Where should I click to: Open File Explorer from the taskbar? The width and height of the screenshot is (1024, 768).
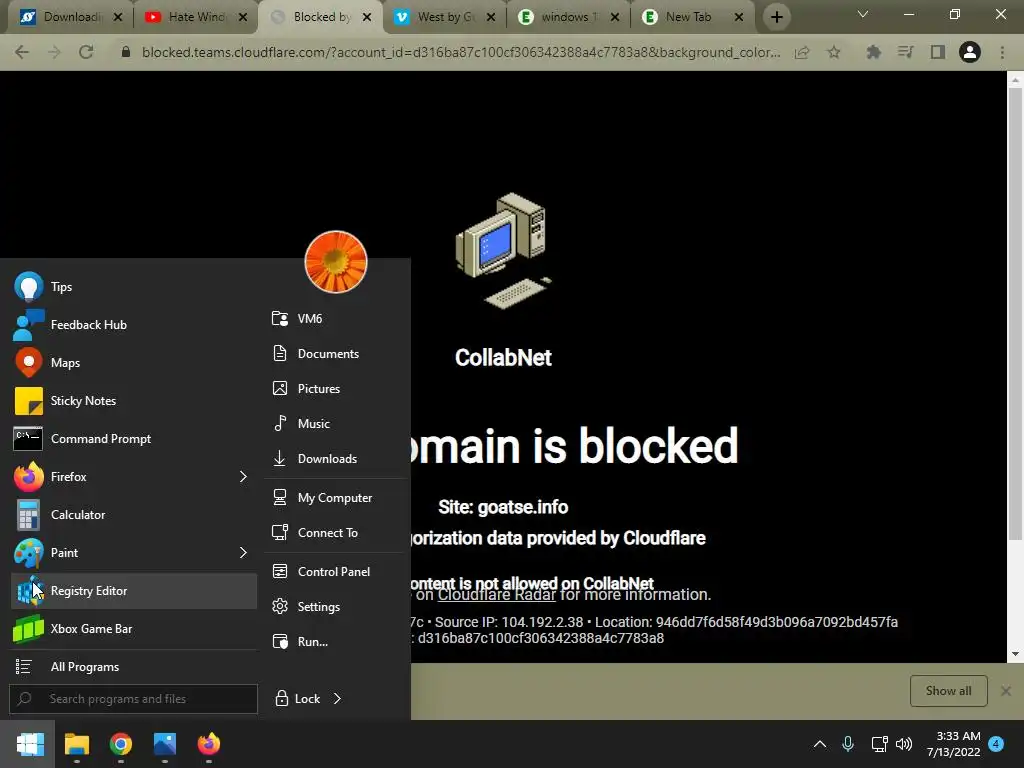76,744
